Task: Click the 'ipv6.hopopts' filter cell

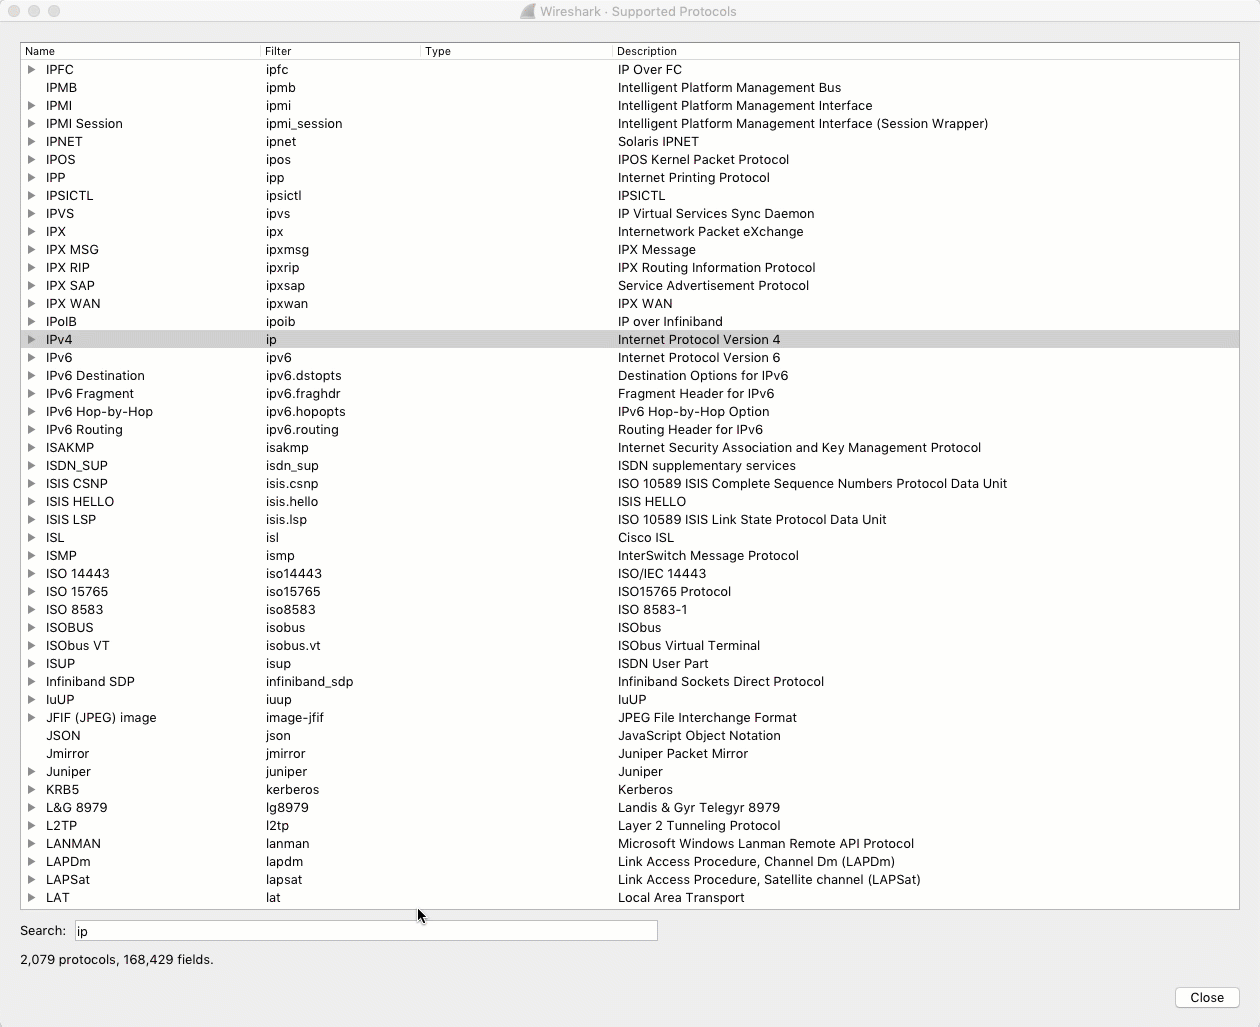Action: coord(305,411)
